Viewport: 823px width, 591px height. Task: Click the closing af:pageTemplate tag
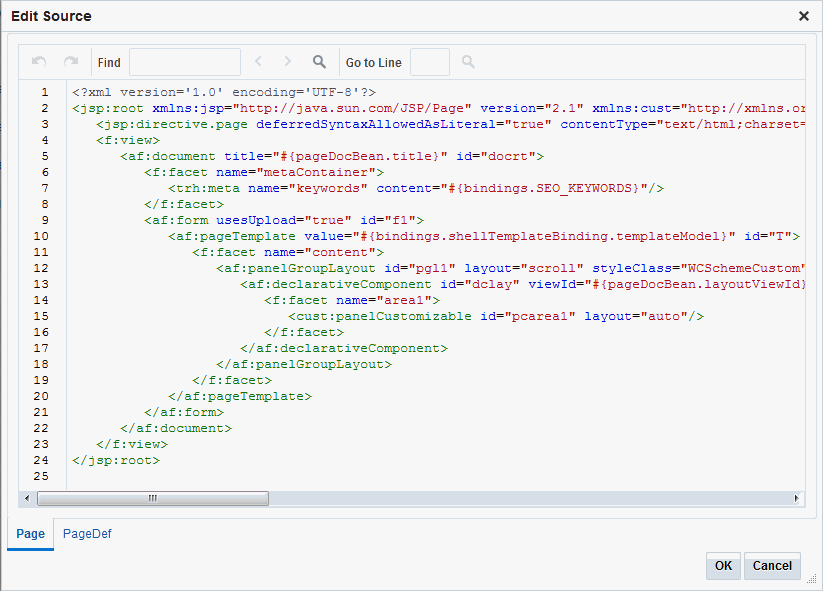click(x=240, y=396)
